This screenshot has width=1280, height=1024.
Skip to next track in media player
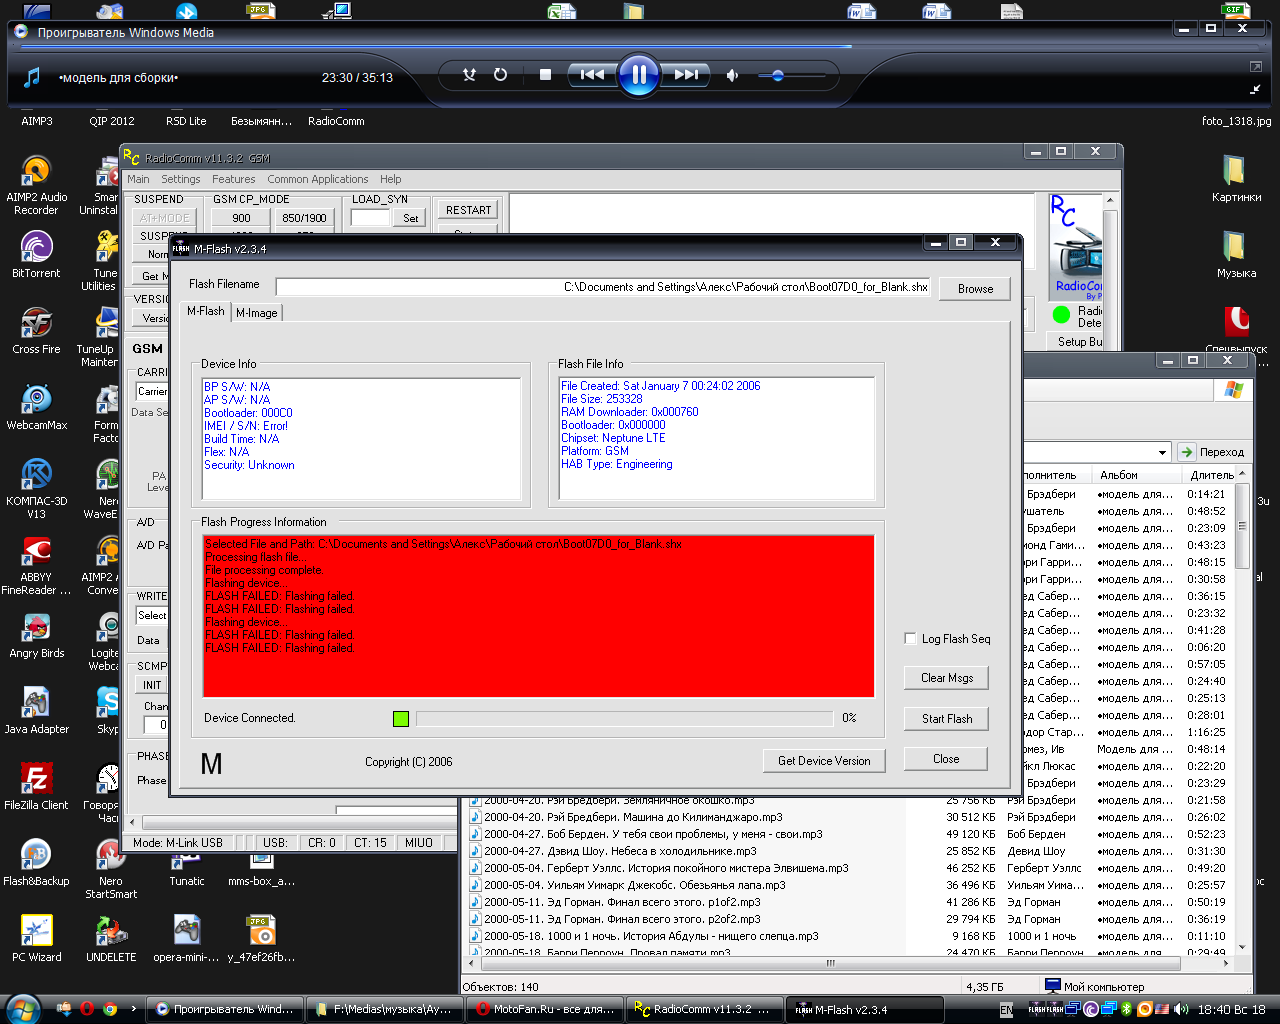[x=686, y=75]
